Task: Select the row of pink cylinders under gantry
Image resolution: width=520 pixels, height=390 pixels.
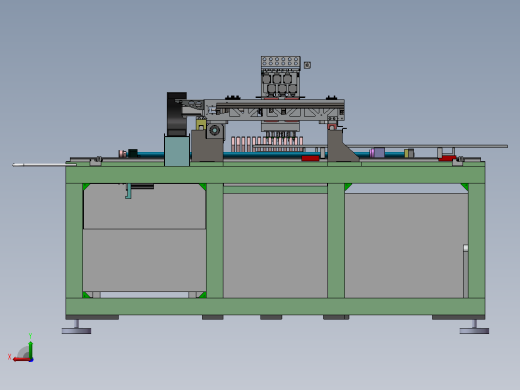Action: (x=267, y=144)
